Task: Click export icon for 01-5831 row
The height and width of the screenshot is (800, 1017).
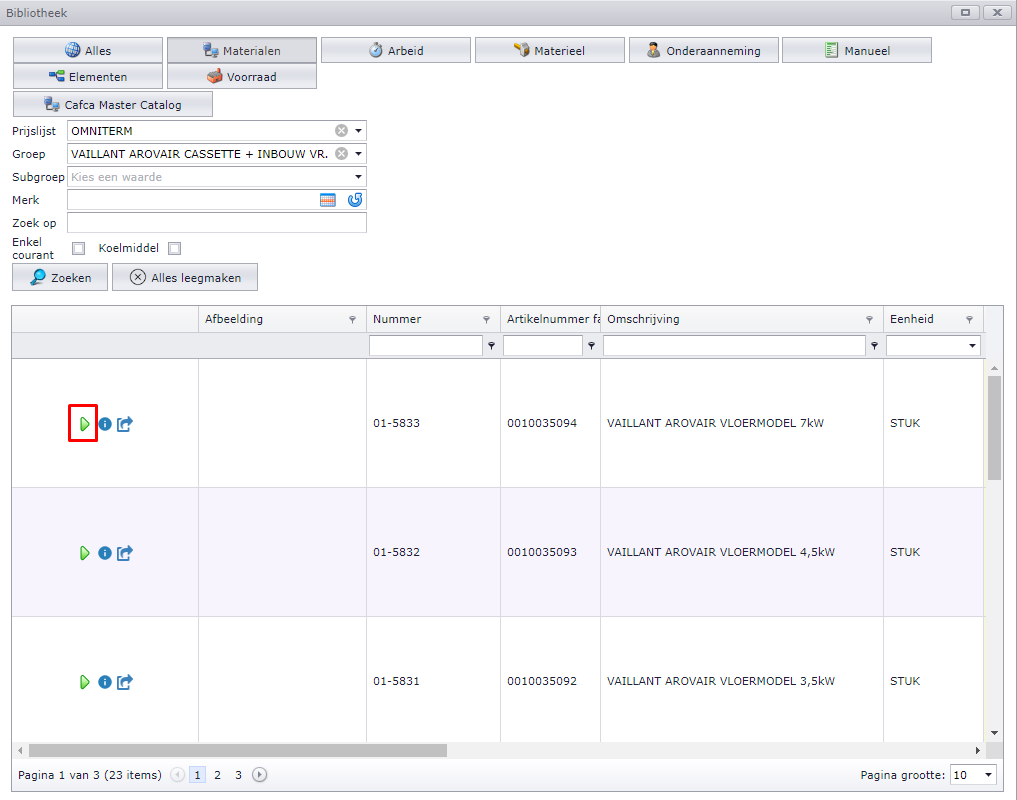Action: pos(125,682)
